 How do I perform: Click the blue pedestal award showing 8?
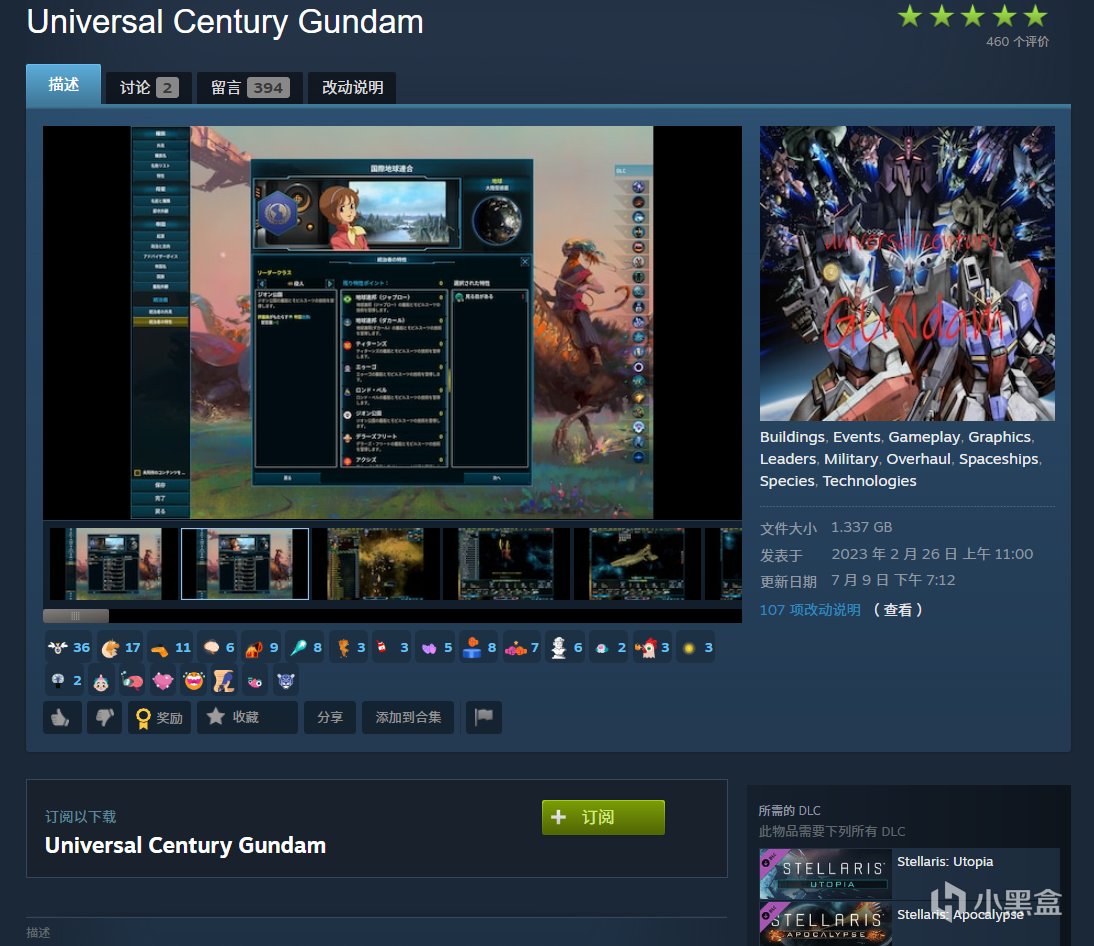pyautogui.click(x=480, y=647)
